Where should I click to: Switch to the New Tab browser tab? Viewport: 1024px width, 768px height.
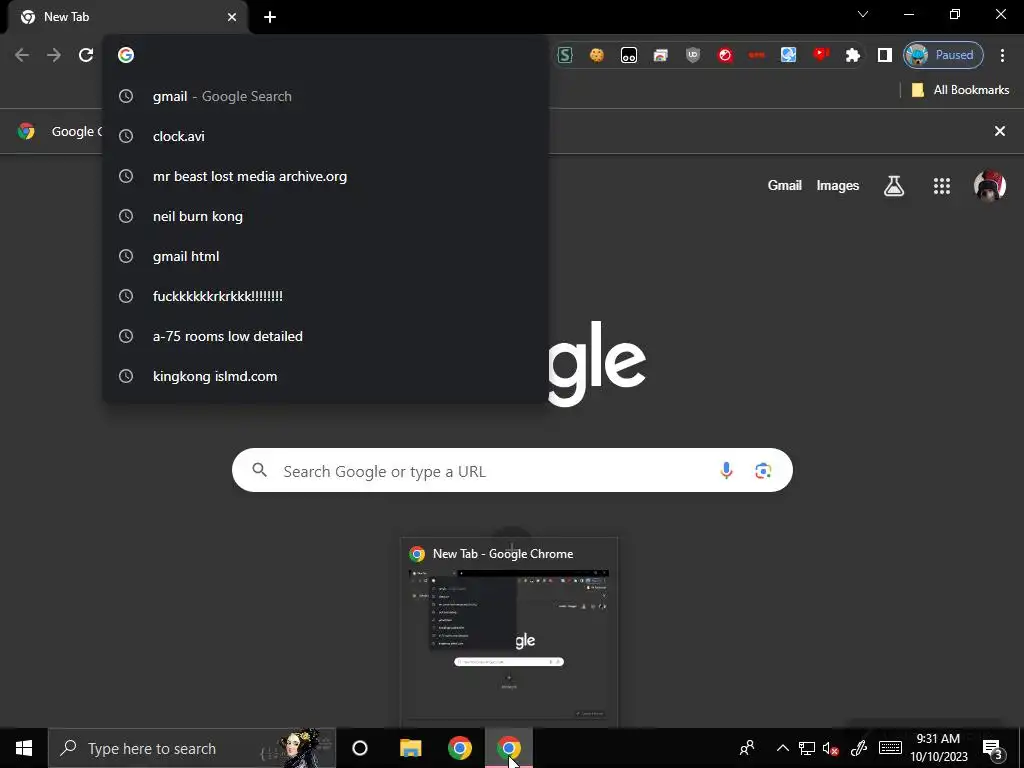[127, 17]
